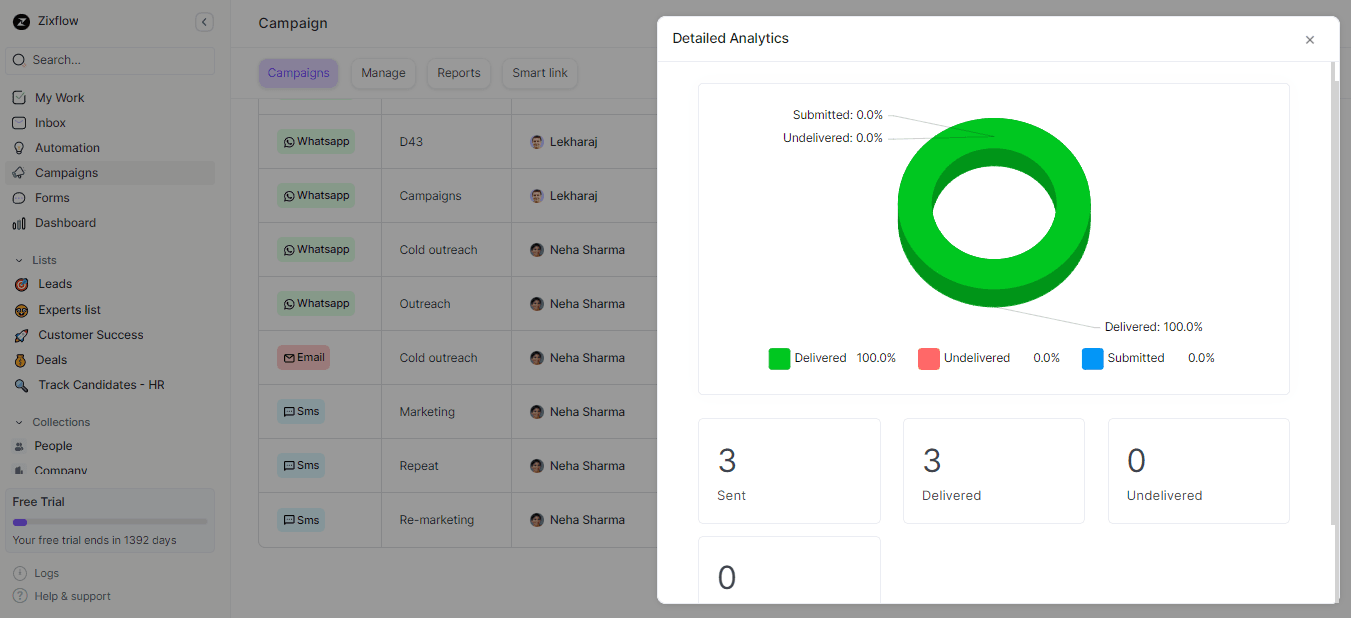The height and width of the screenshot is (618, 1351).
Task: Switch to the Reports tab
Action: pyautogui.click(x=458, y=72)
